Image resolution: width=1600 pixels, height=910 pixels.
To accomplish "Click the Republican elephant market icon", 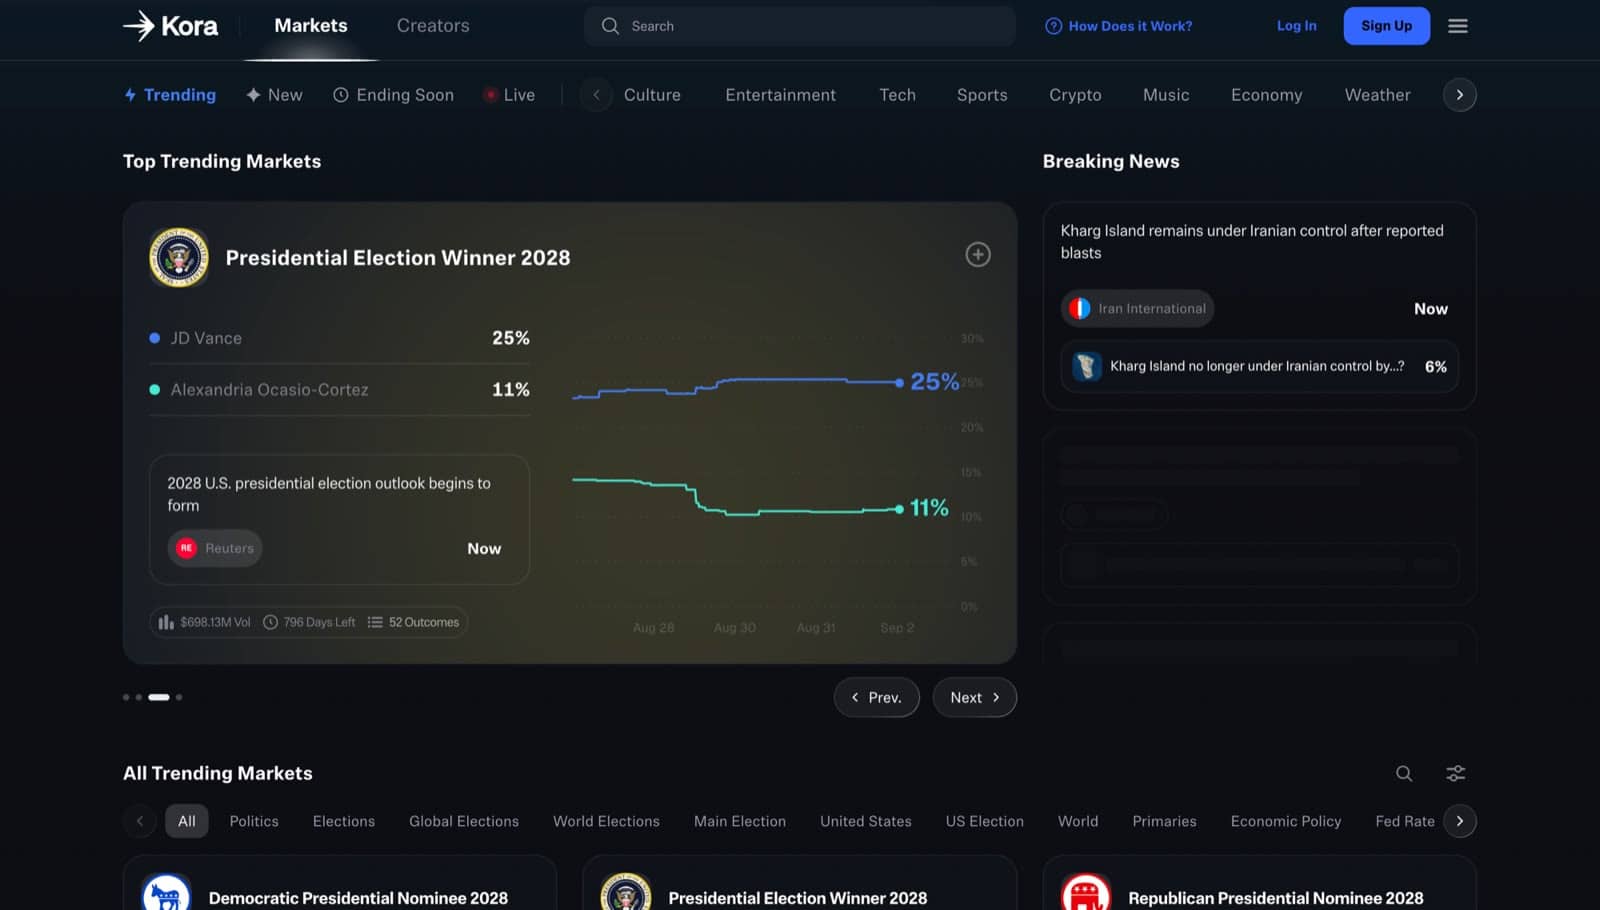I will click(x=1086, y=895).
